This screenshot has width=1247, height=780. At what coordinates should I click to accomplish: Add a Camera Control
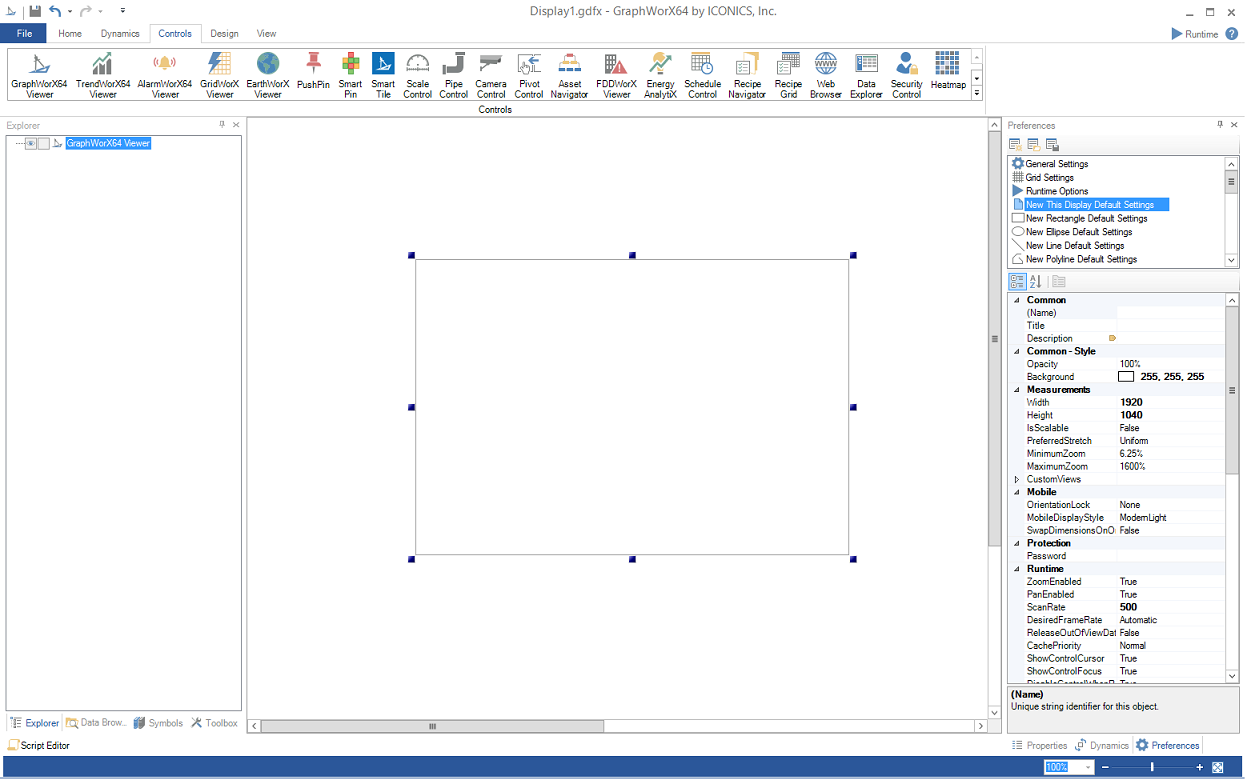pyautogui.click(x=491, y=75)
